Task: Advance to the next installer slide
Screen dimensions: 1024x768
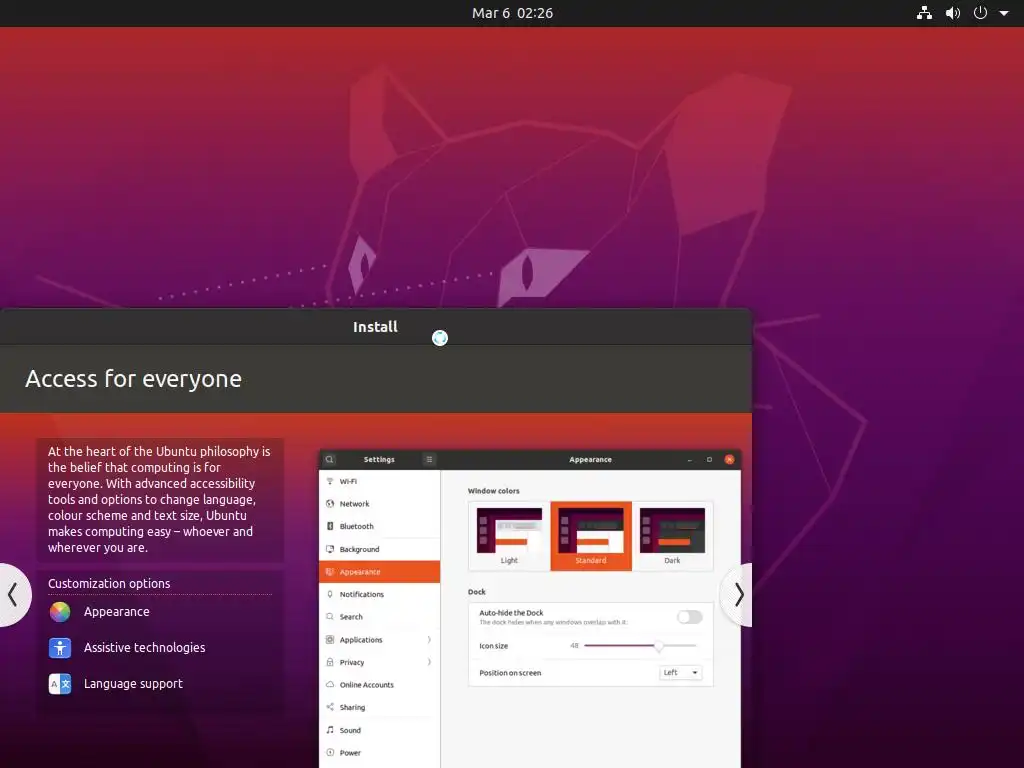Action: [x=738, y=595]
